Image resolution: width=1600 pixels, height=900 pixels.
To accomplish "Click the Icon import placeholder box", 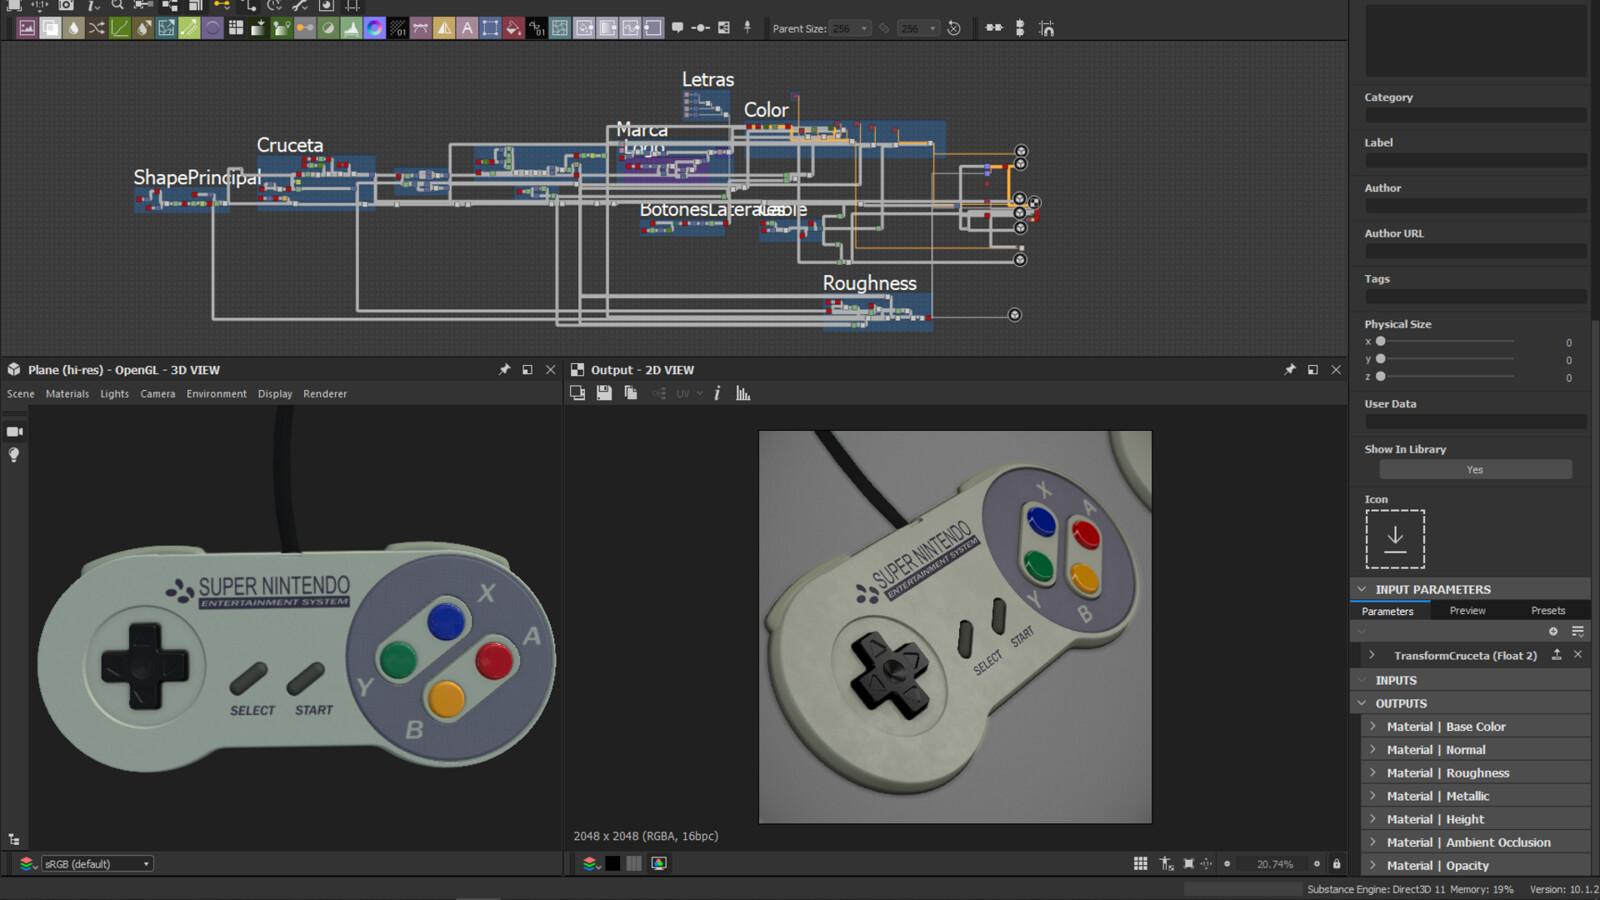I will coord(1395,539).
